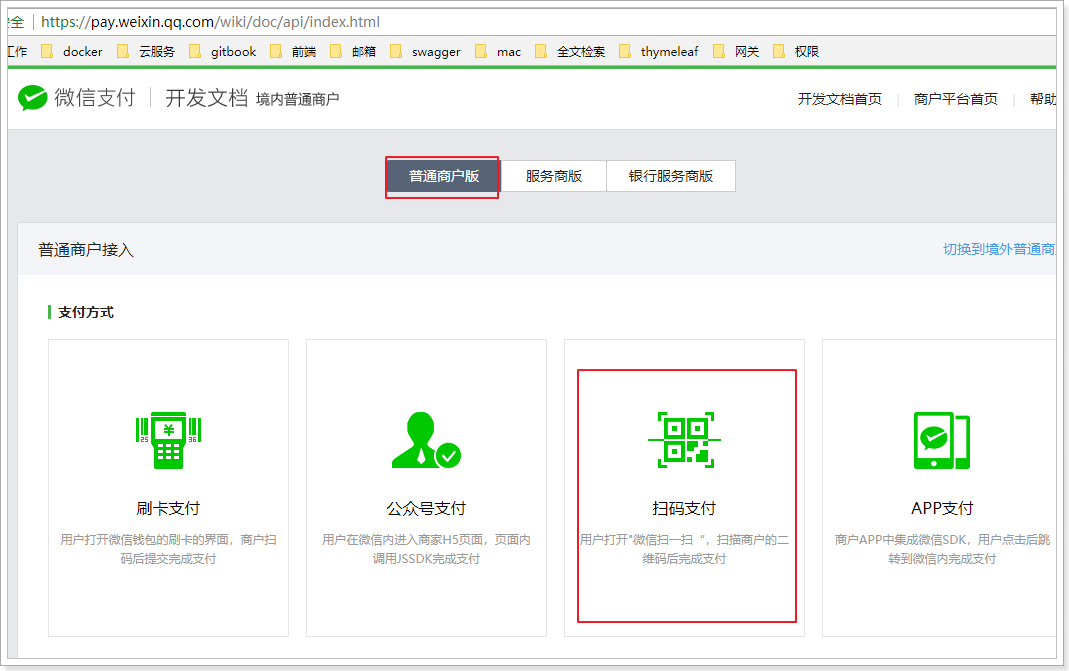
Task: Open the 邮箱 bookmark folder icon
Action: [335, 52]
